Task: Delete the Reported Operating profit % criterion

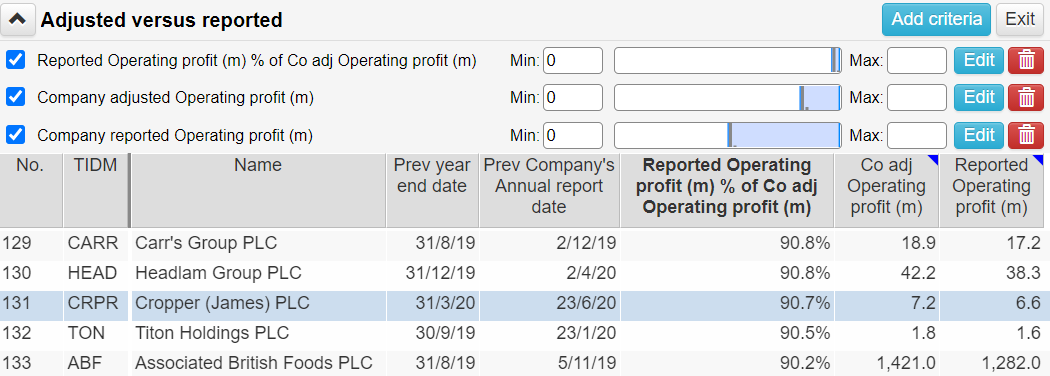Action: [x=1026, y=61]
